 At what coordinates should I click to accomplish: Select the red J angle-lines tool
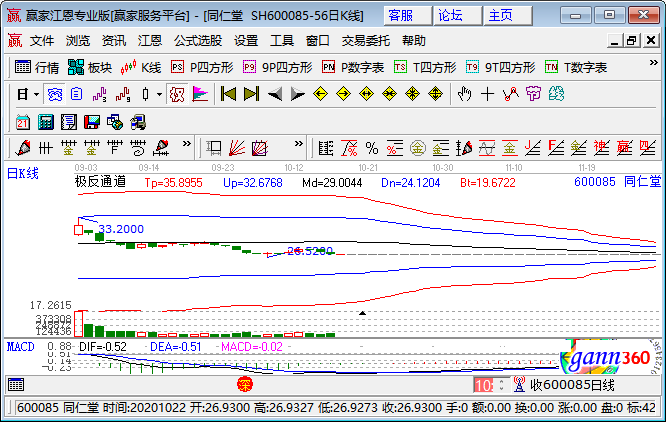click(x=533, y=148)
